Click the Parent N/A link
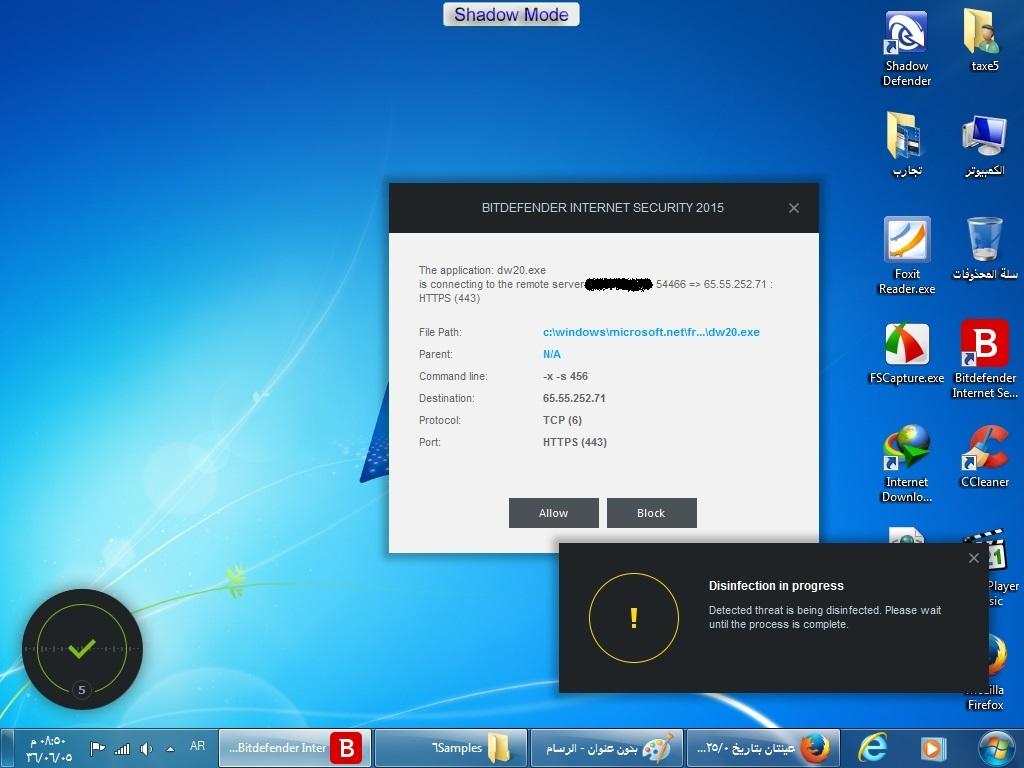 [552, 354]
